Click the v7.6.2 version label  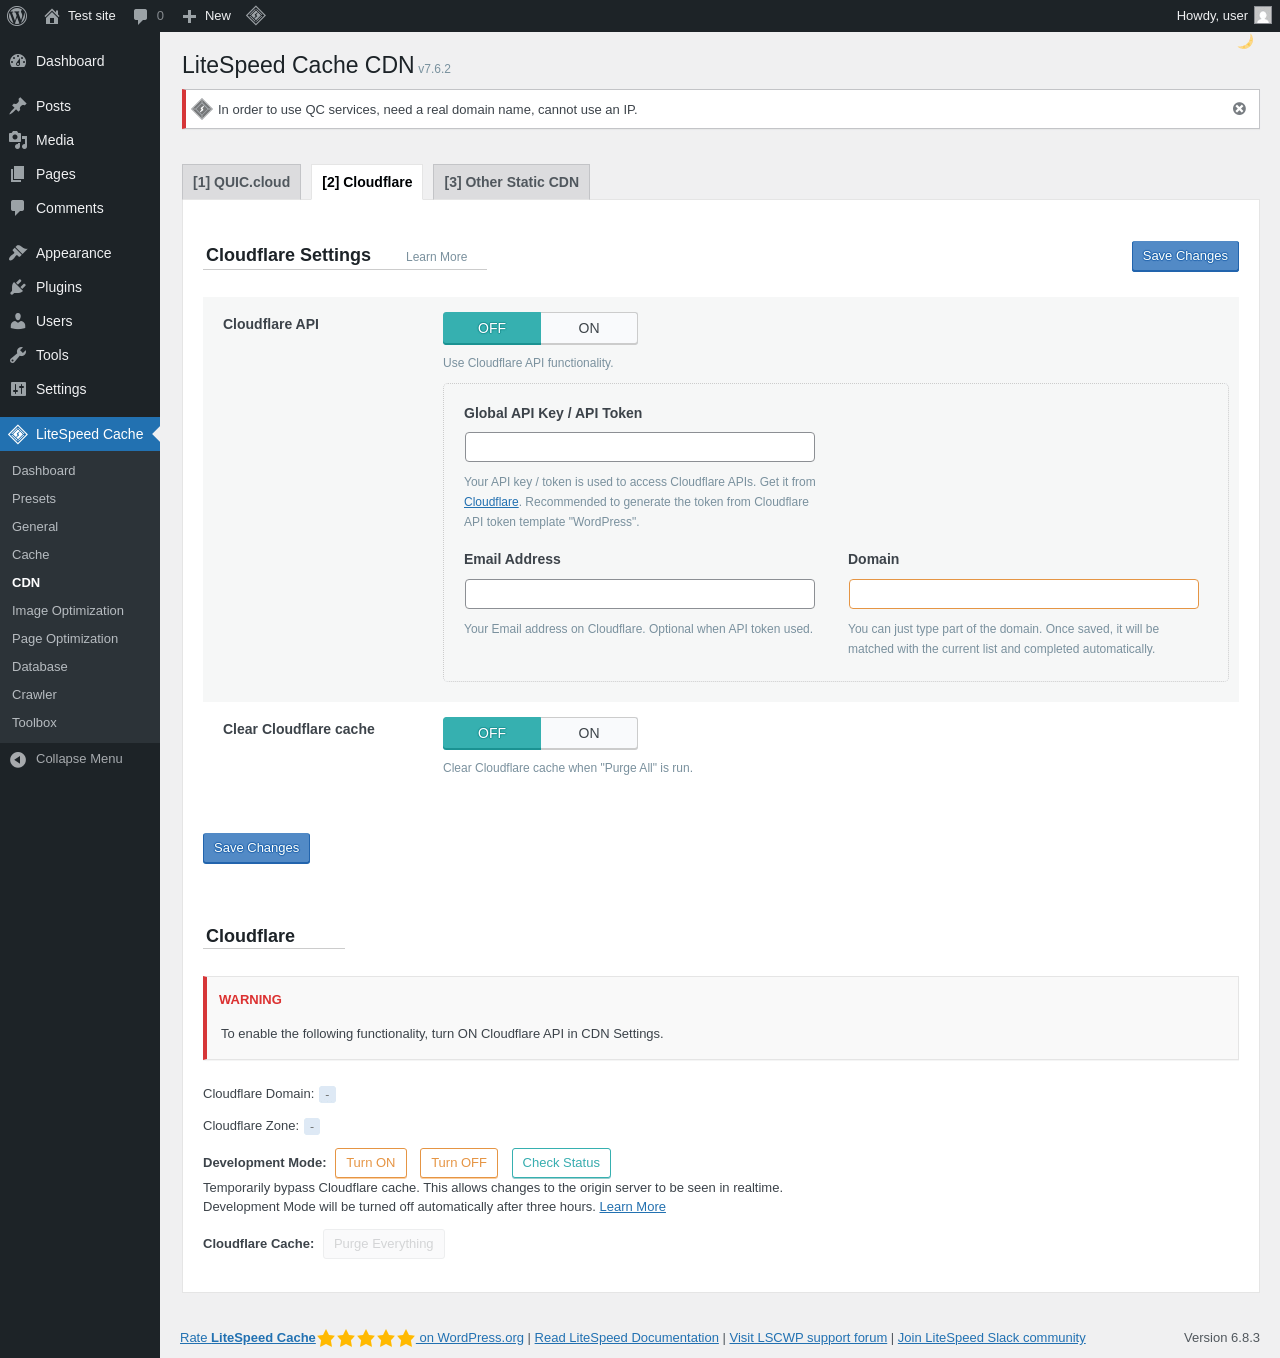coord(434,69)
